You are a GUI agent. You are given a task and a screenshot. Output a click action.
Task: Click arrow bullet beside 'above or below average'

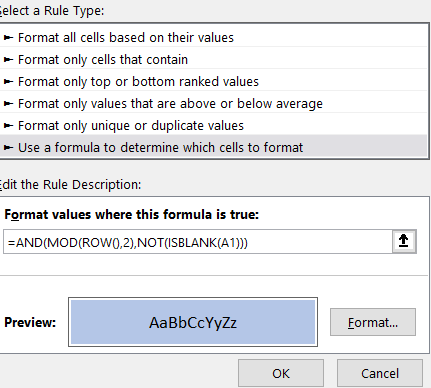pyautogui.click(x=8, y=104)
